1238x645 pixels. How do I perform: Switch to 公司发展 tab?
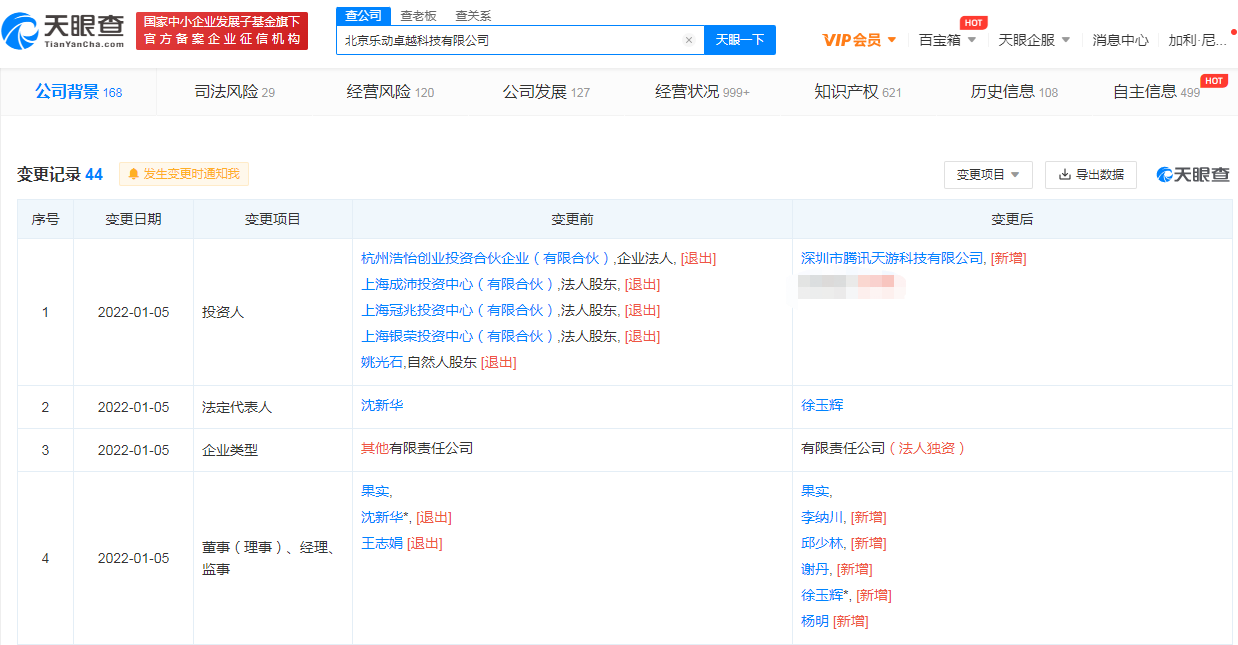[x=546, y=92]
